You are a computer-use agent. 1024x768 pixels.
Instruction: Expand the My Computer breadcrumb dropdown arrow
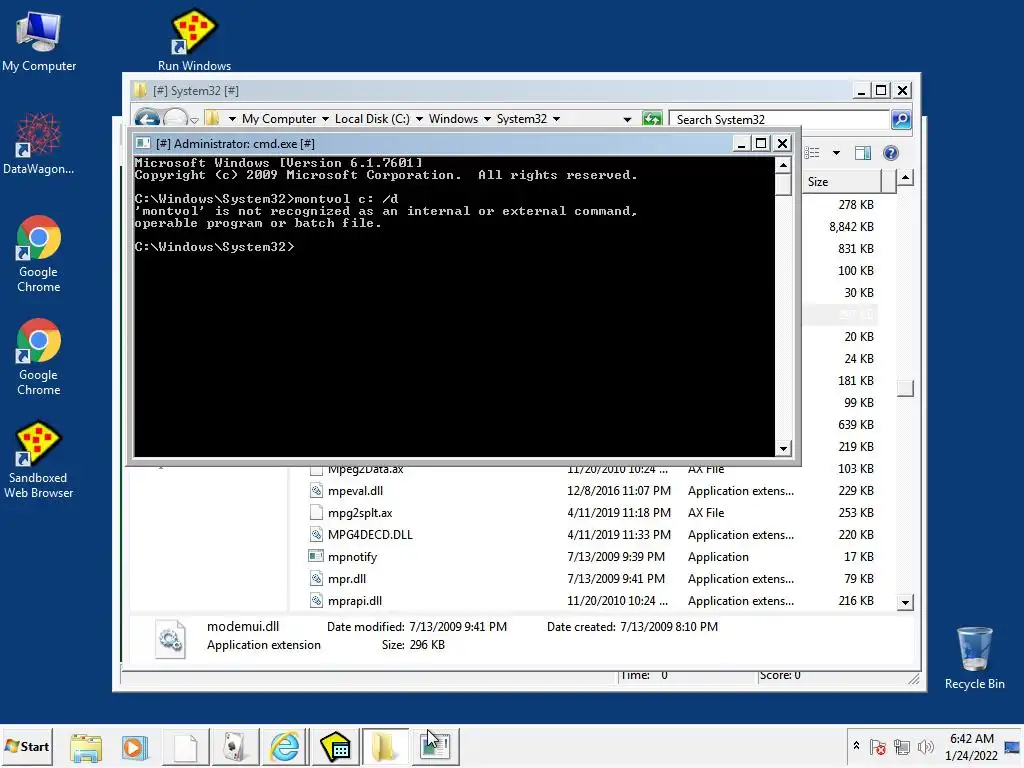(325, 119)
